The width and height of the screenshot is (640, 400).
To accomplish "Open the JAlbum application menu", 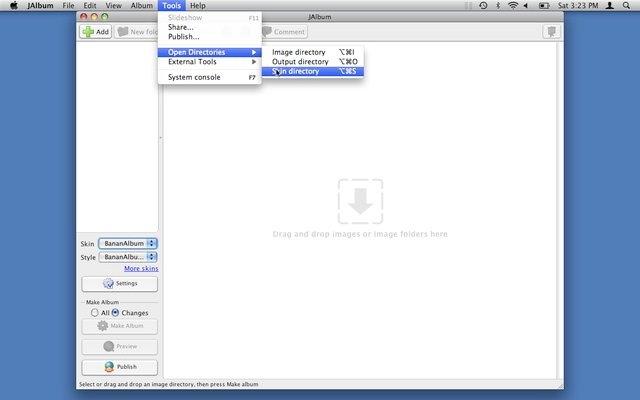I will click(x=40, y=5).
